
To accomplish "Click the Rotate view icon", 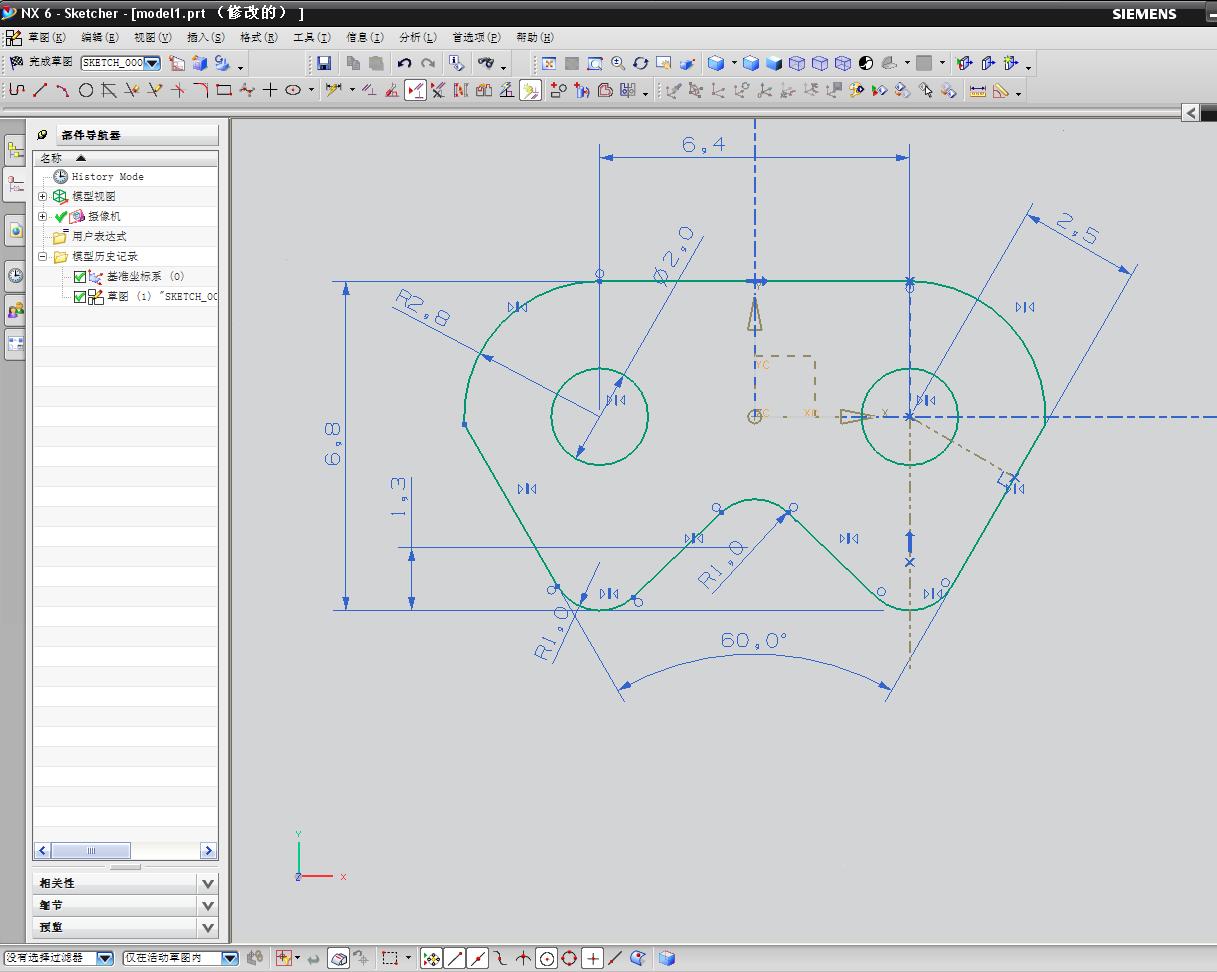I will tap(640, 63).
